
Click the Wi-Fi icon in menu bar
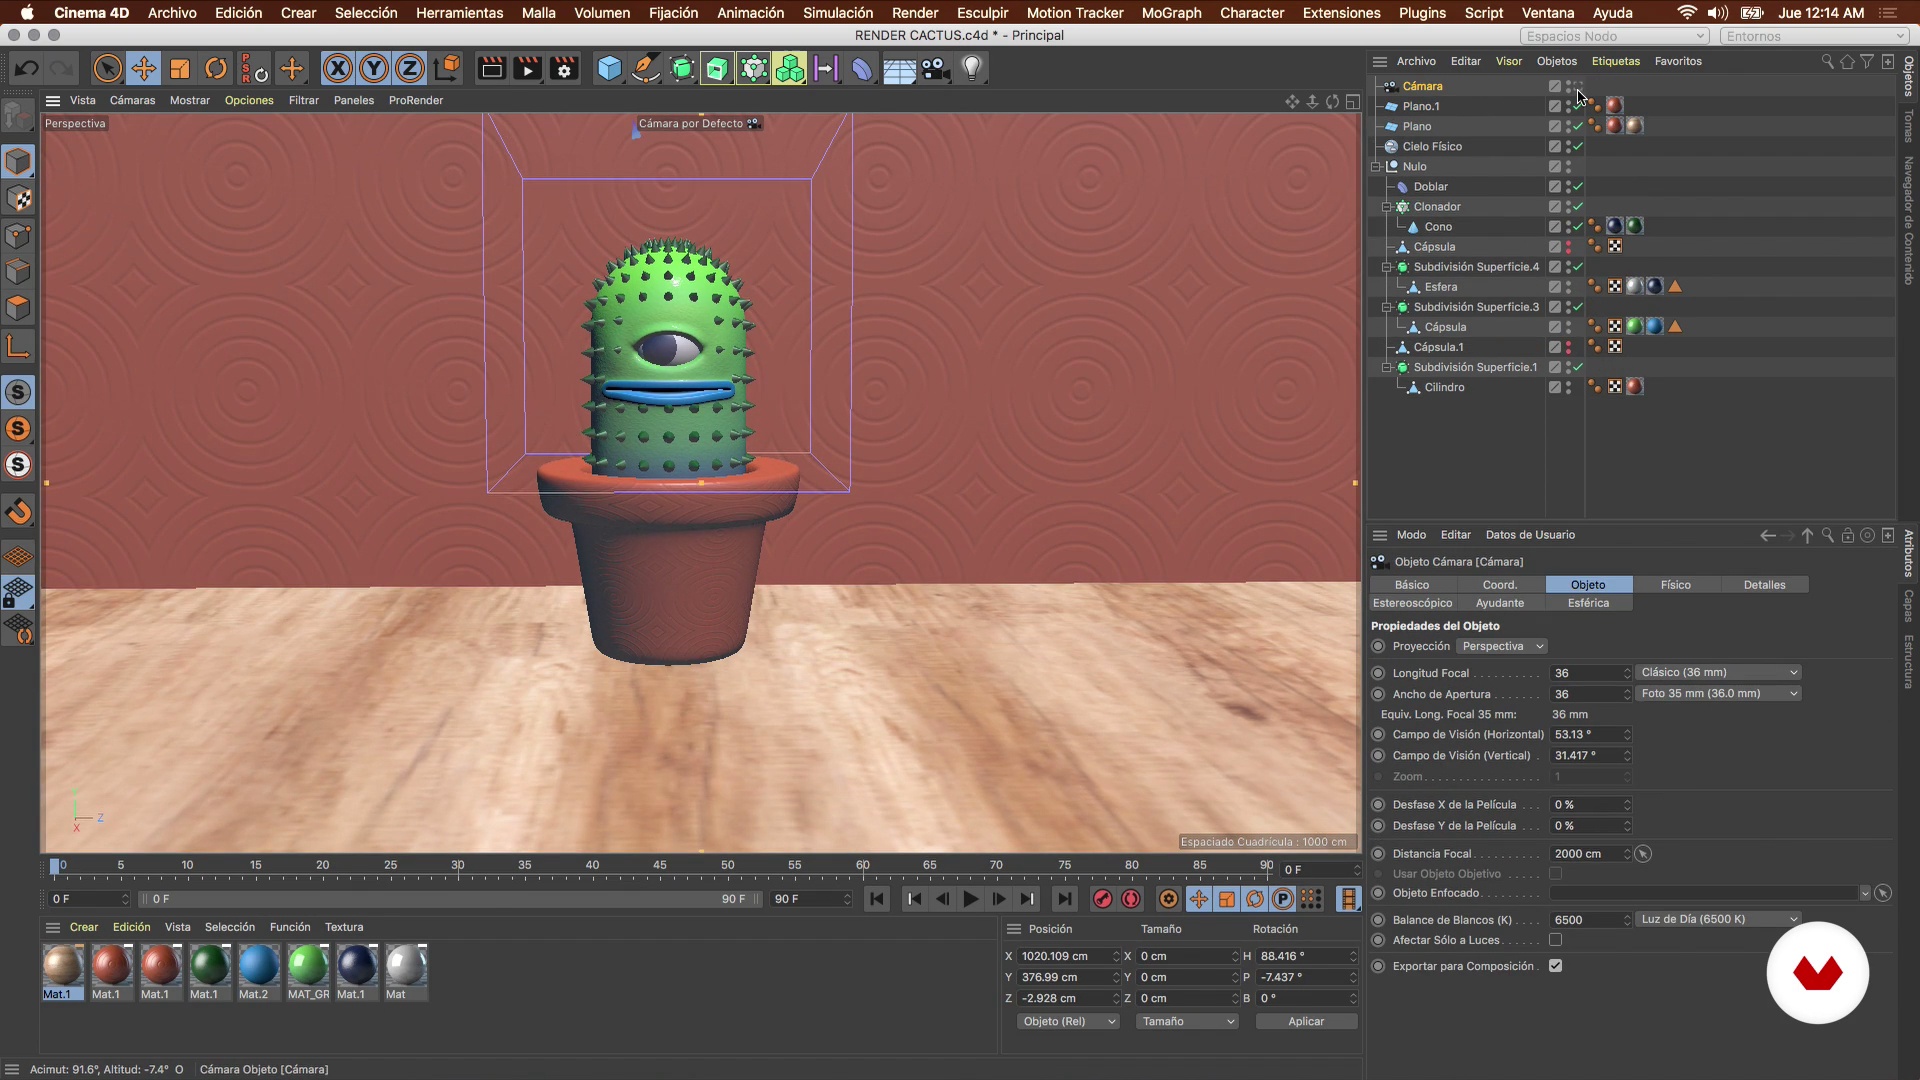click(x=1686, y=13)
